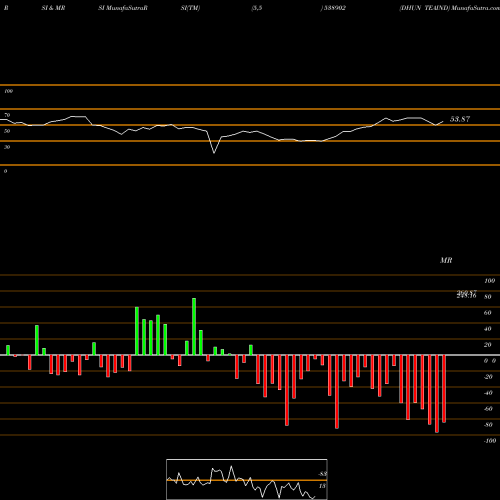The height and width of the screenshot is (500, 500).
Task: Click the MR axis label -80
Action: click(x=488, y=425)
